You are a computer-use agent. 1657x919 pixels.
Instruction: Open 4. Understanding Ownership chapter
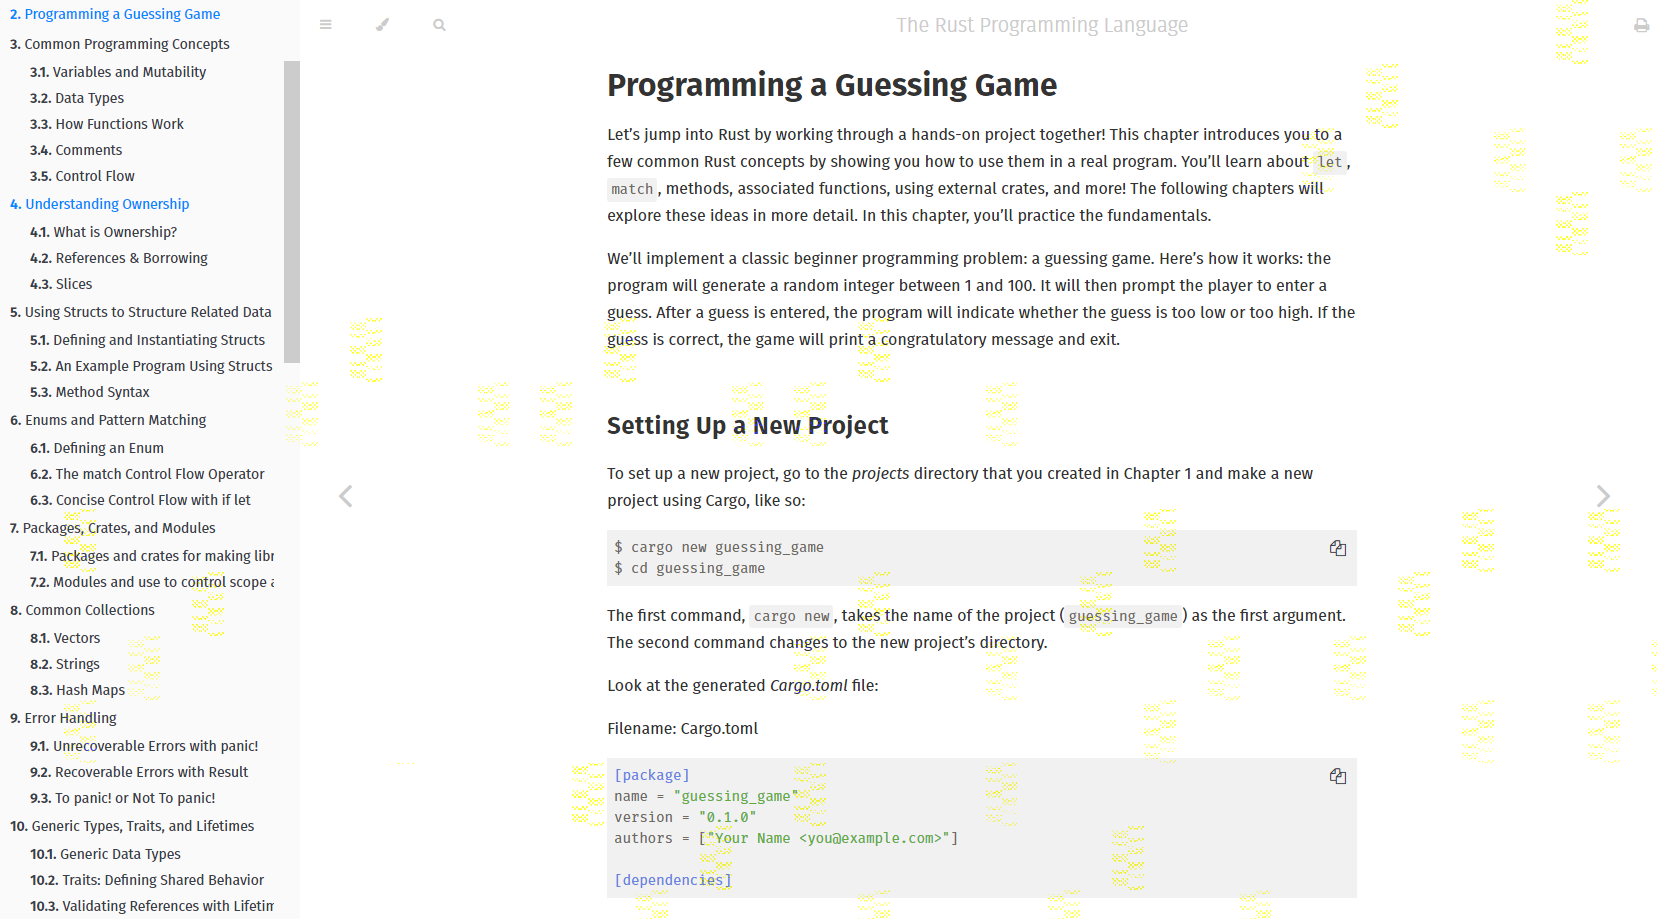click(x=100, y=204)
